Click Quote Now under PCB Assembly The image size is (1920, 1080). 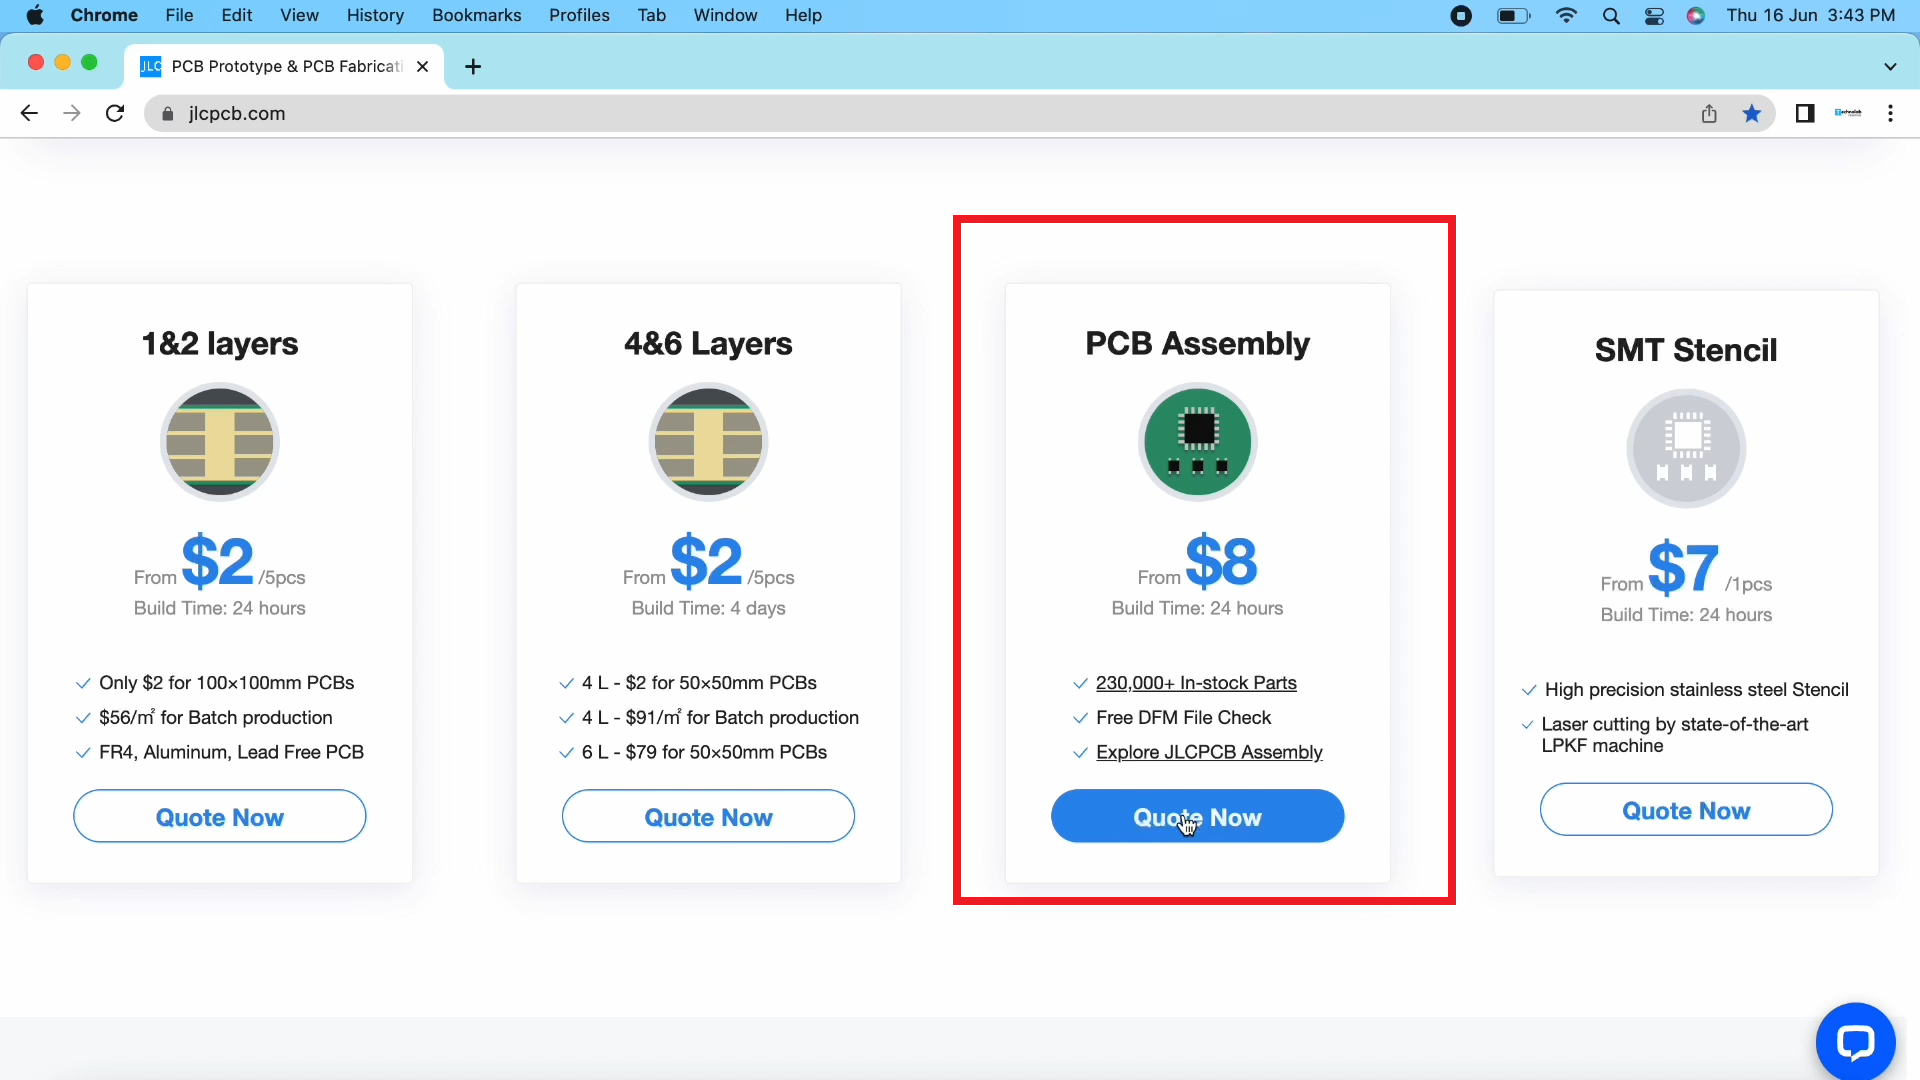pyautogui.click(x=1197, y=817)
